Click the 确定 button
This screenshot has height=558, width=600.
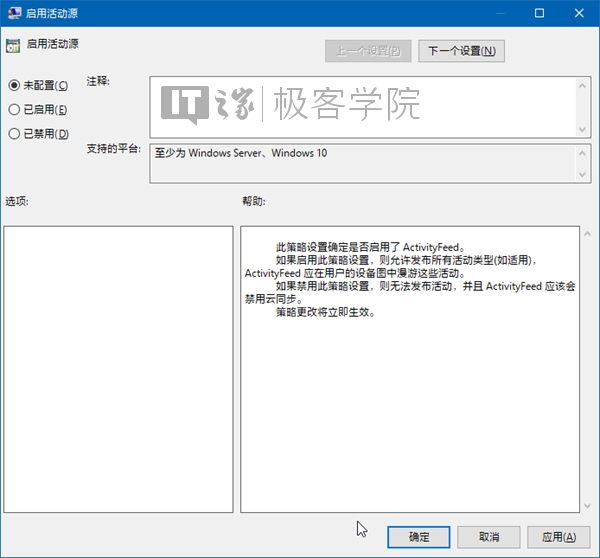(x=419, y=537)
